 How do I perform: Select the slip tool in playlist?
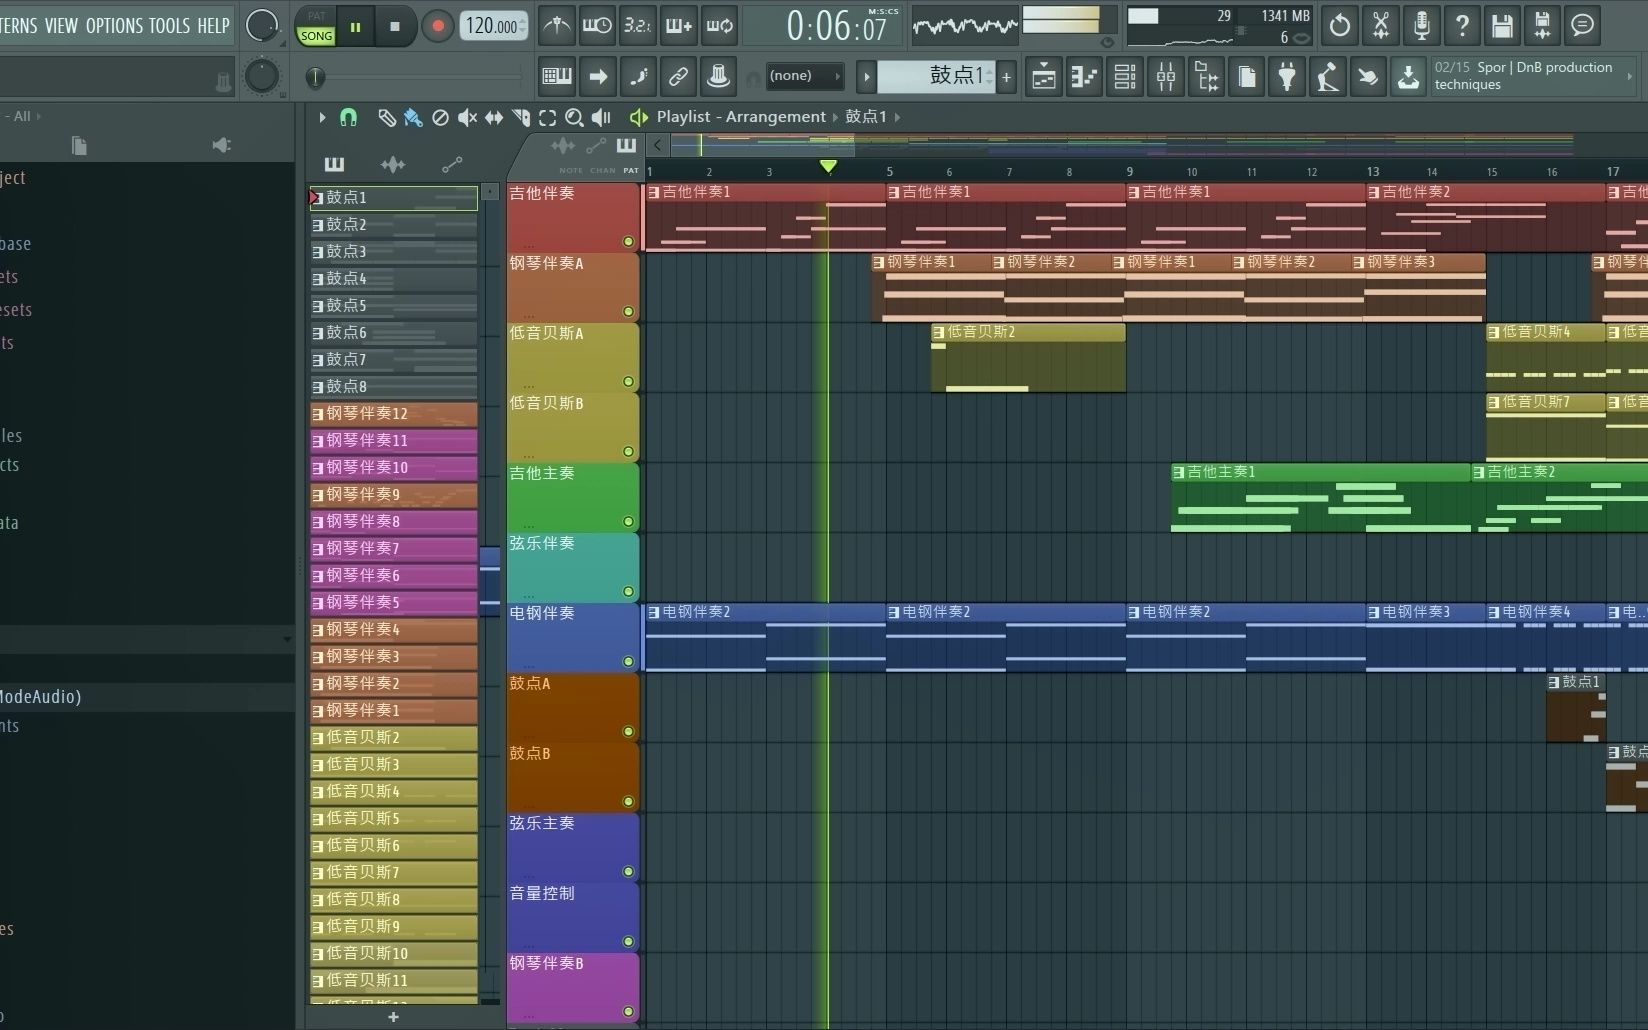click(494, 118)
